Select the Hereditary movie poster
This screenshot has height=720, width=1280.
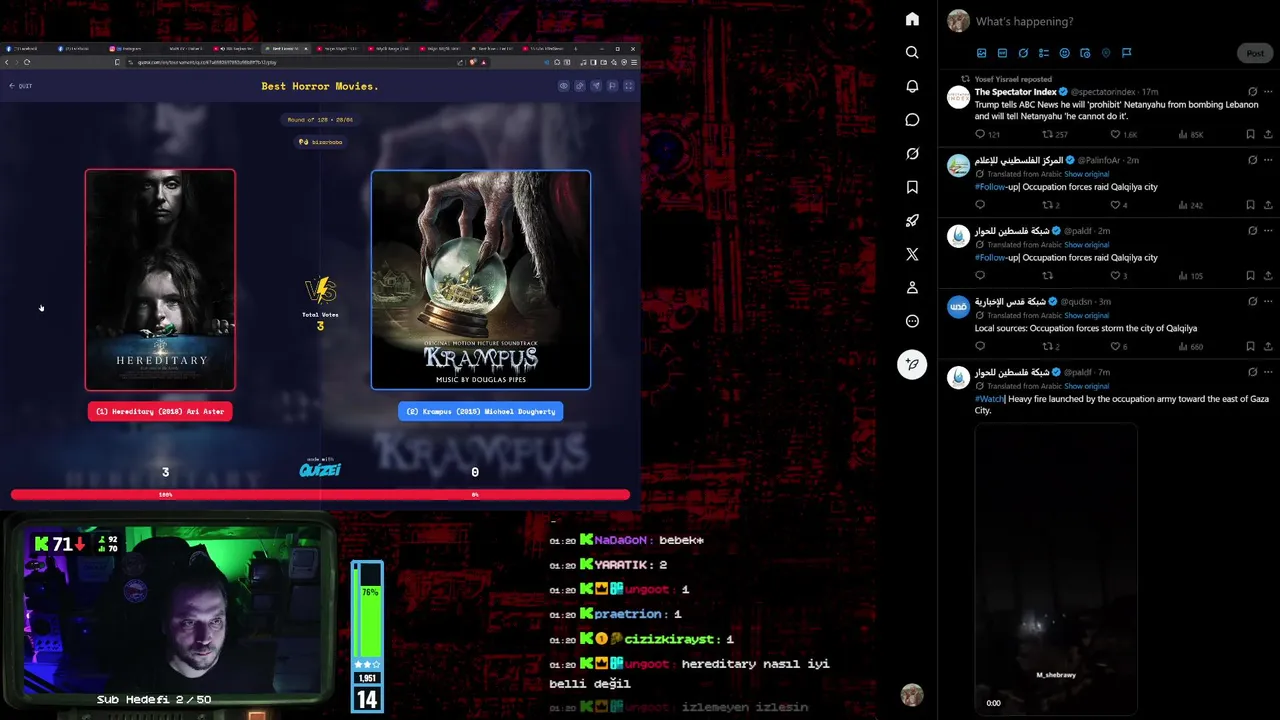coord(160,280)
